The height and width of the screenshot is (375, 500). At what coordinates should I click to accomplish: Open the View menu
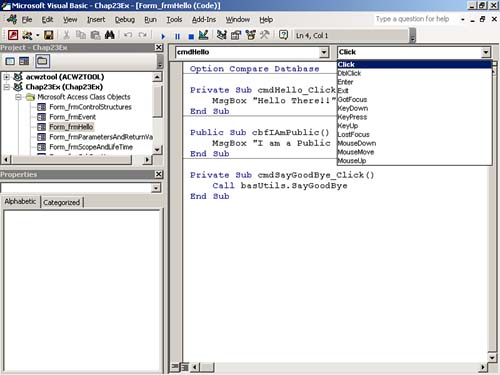pyautogui.click(x=70, y=20)
